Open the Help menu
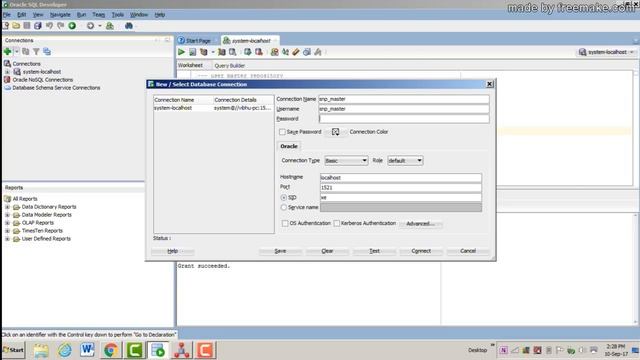This screenshot has width=640, height=360. pos(160,15)
